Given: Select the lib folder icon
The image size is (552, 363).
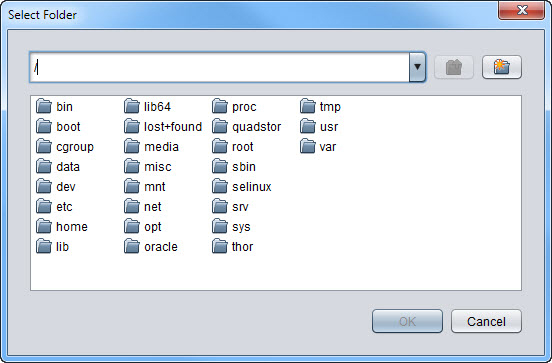Looking at the screenshot, I should (44, 246).
